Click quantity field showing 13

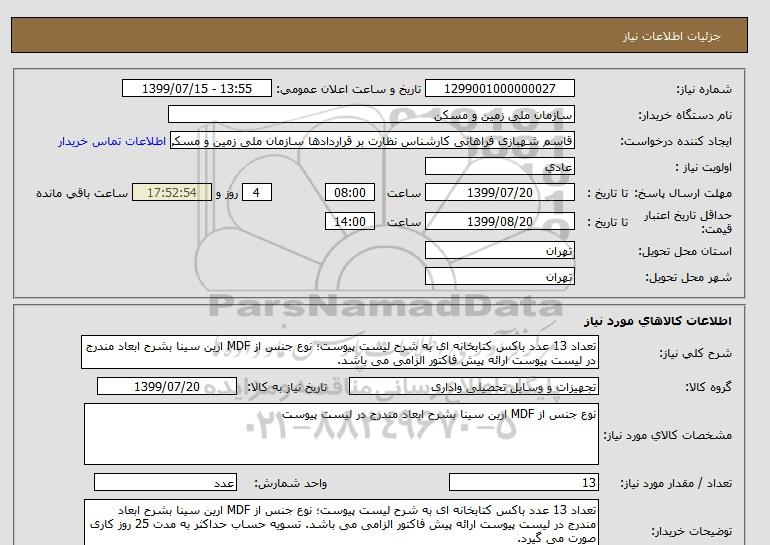[524, 482]
